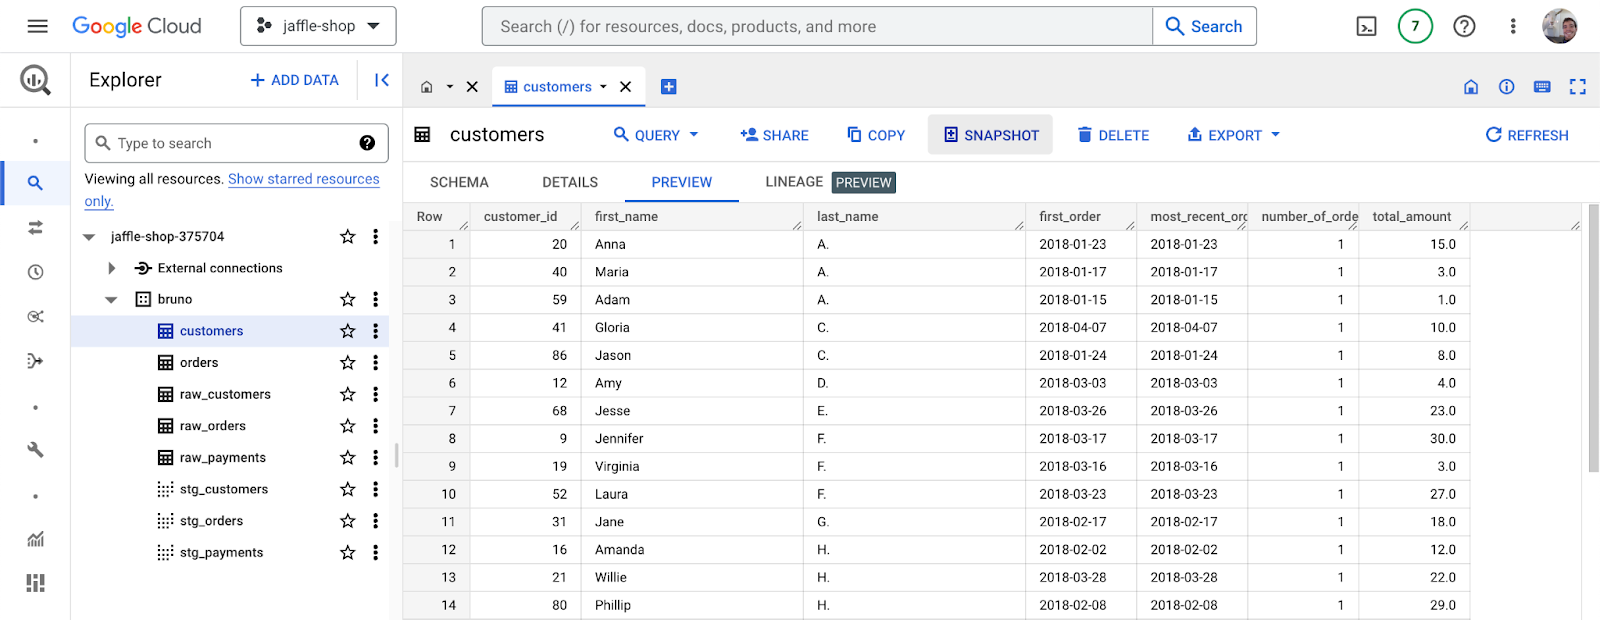
Task: Open the search help icon in Explorer
Action: [367, 143]
